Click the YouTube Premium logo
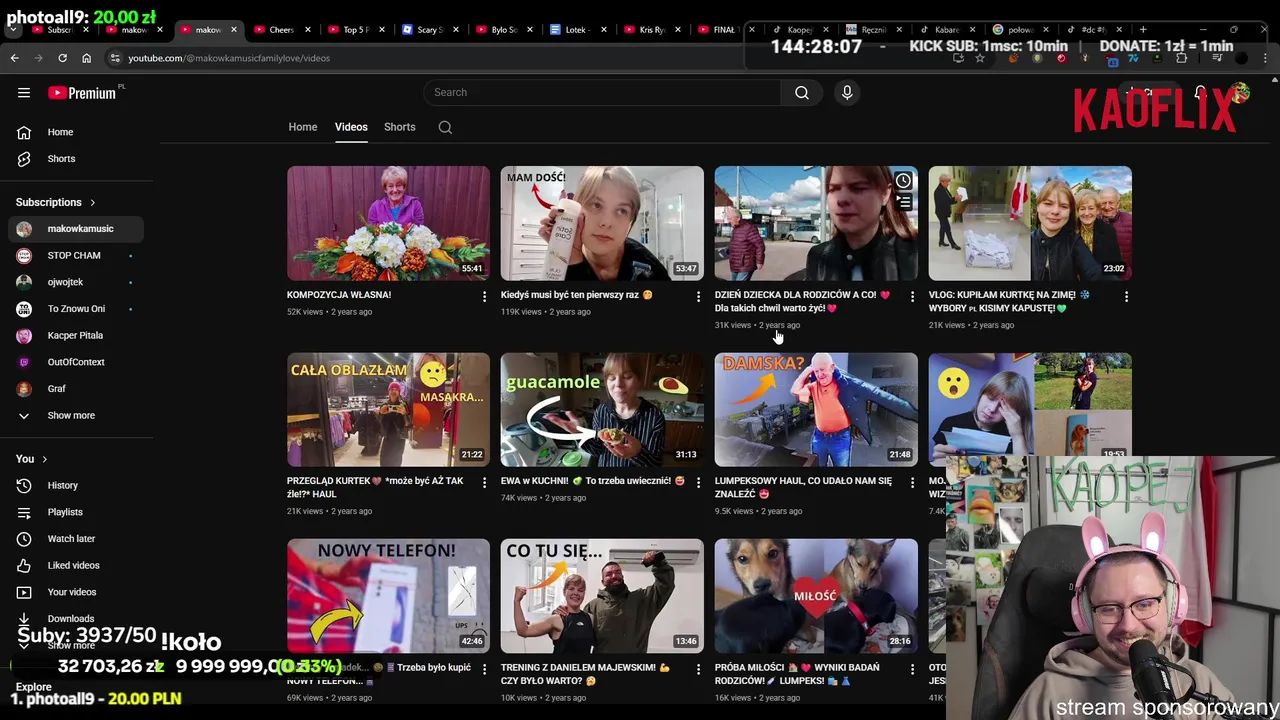 (84, 93)
